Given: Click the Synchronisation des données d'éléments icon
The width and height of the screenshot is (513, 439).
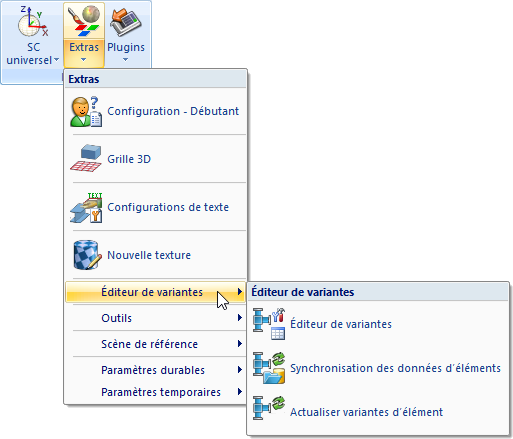Looking at the screenshot, I should tap(269, 368).
